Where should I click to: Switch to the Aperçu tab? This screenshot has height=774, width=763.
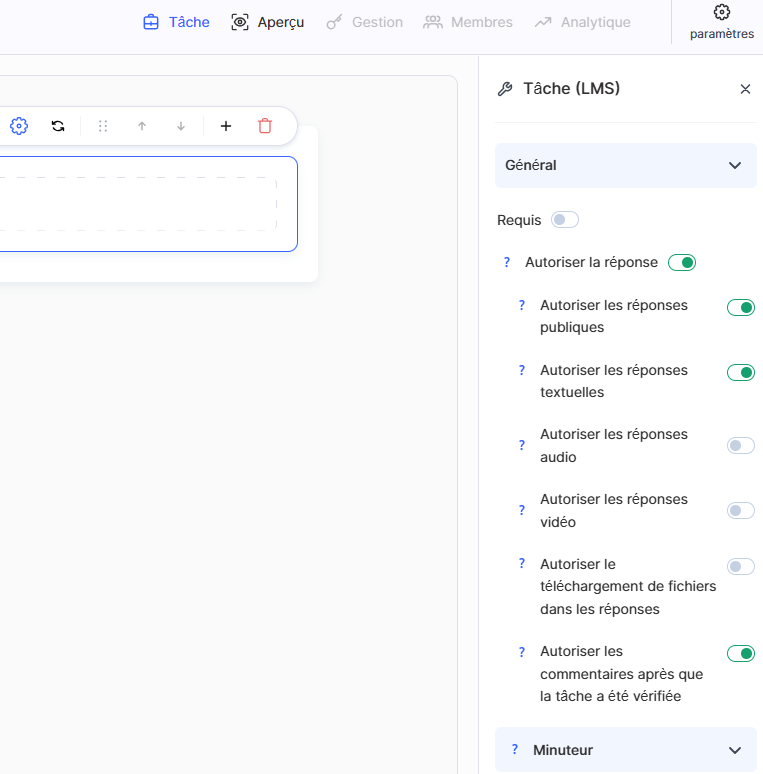pyautogui.click(x=267, y=22)
